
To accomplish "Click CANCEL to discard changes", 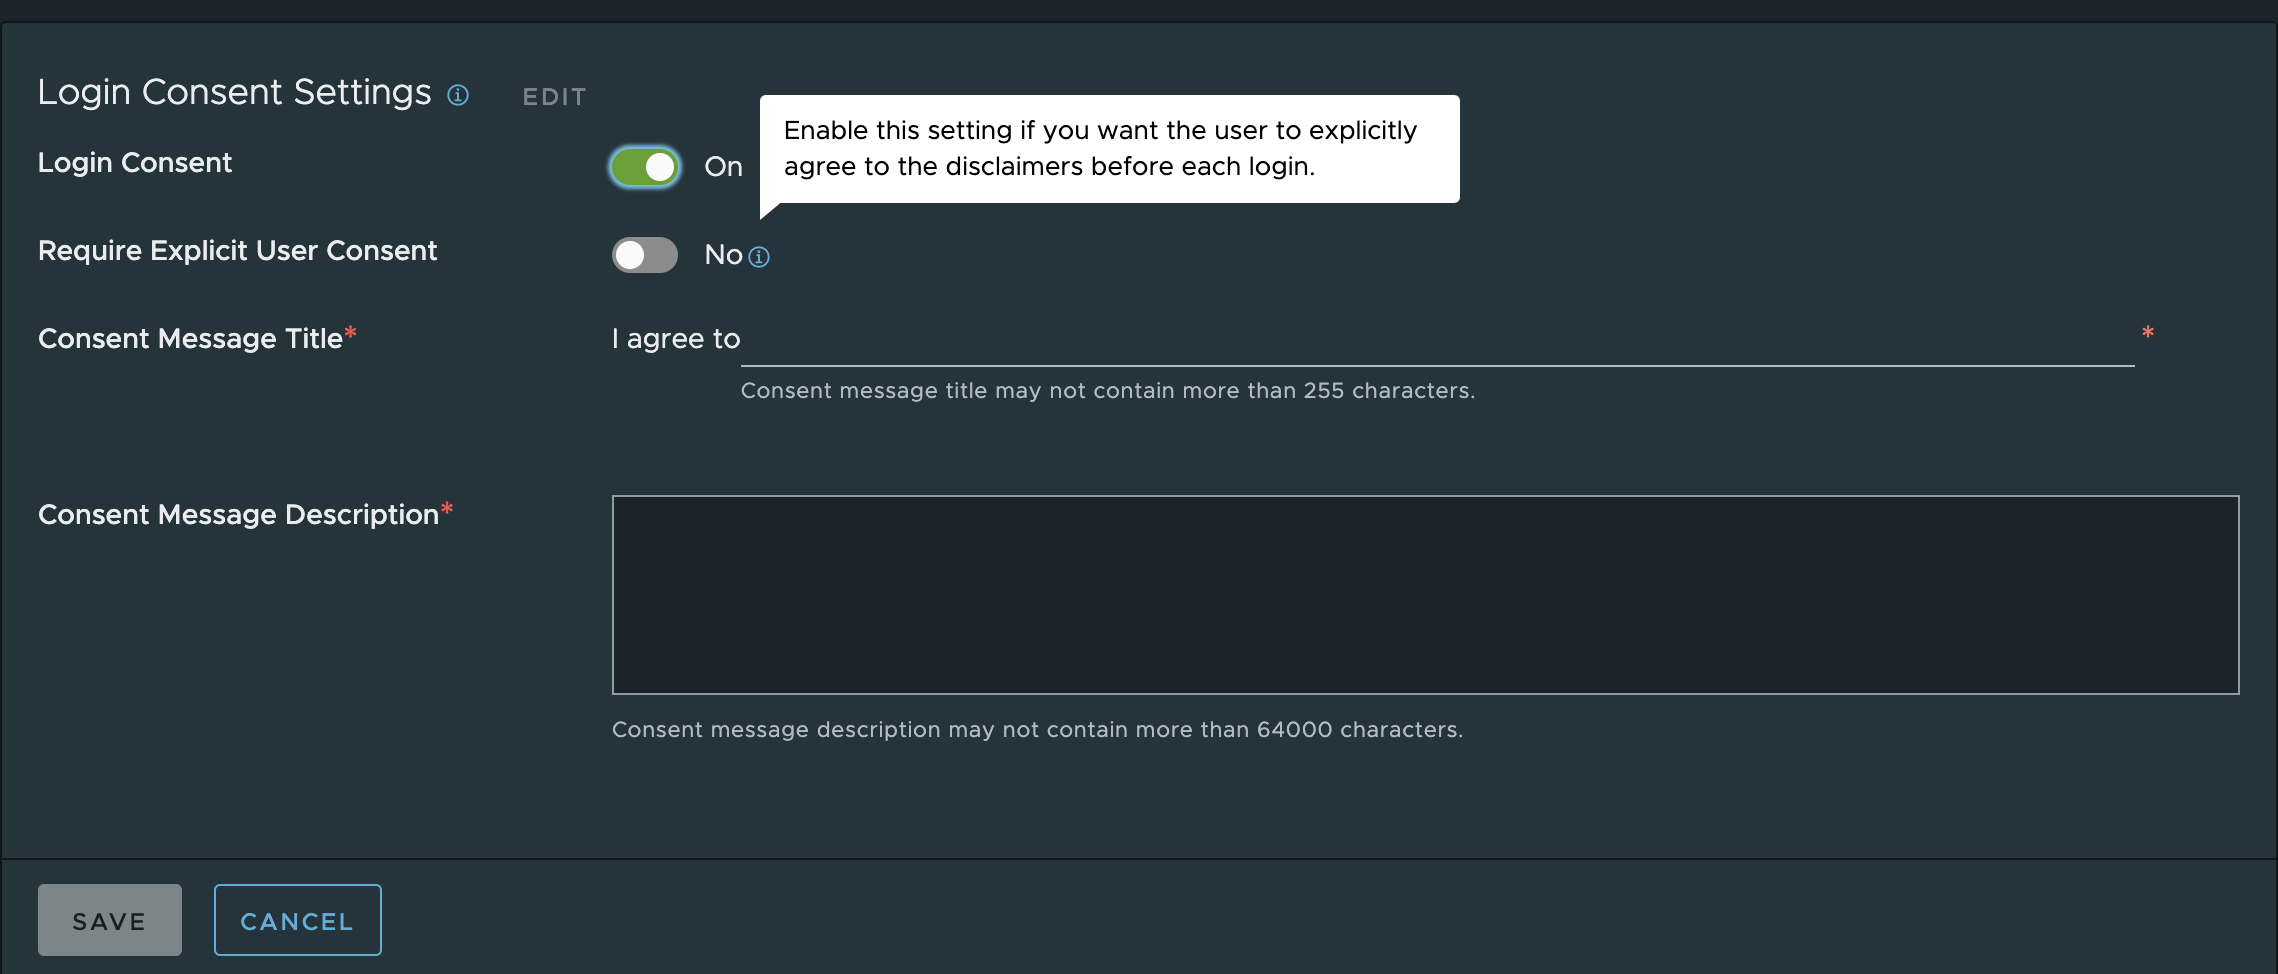I will click(x=297, y=920).
